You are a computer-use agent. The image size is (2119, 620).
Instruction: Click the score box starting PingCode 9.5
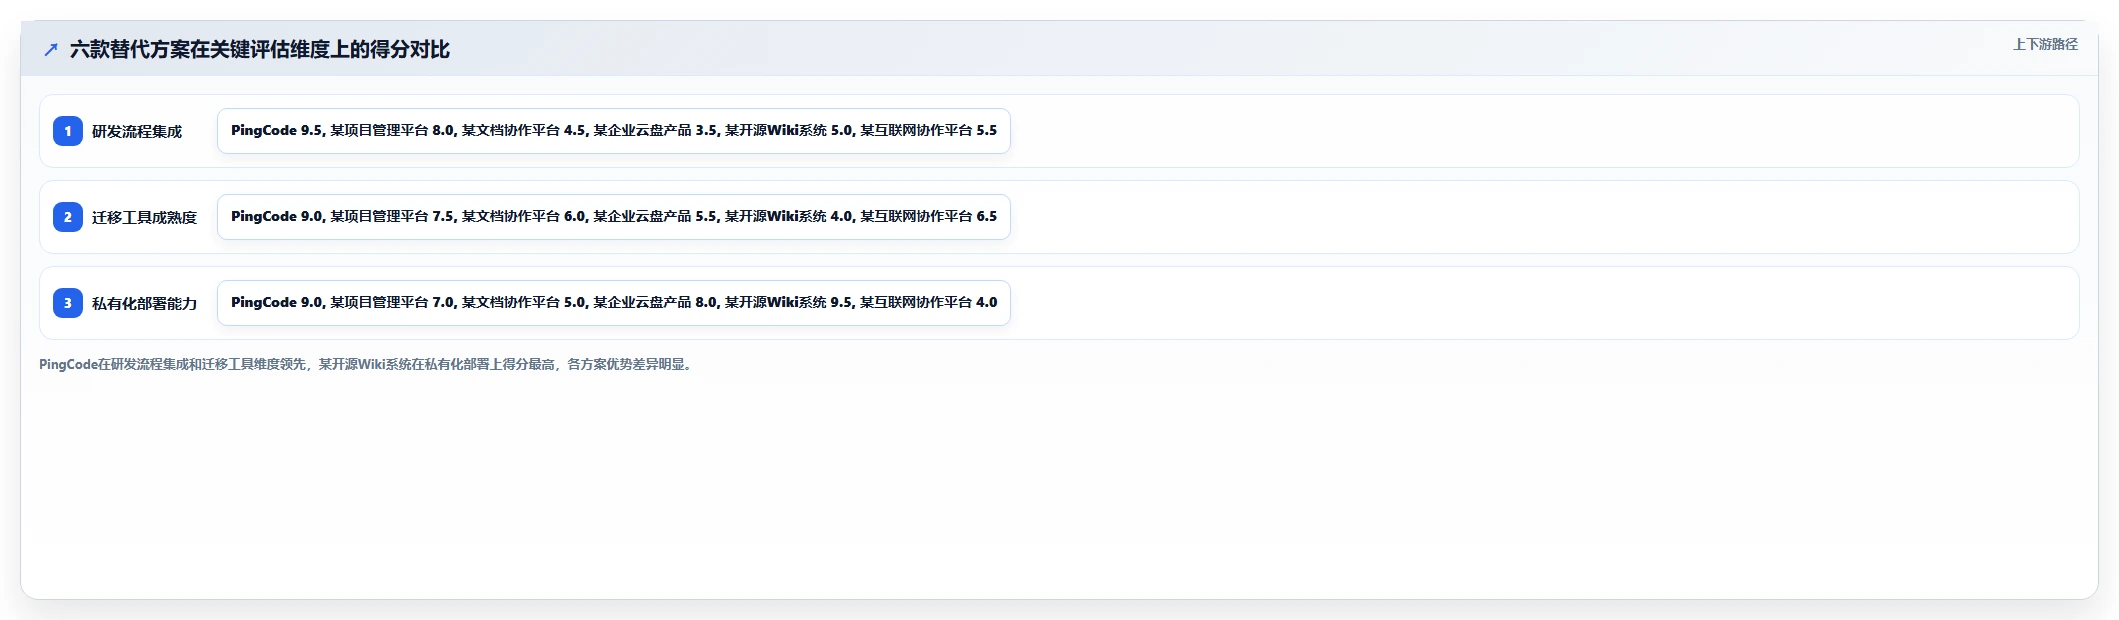pos(614,131)
